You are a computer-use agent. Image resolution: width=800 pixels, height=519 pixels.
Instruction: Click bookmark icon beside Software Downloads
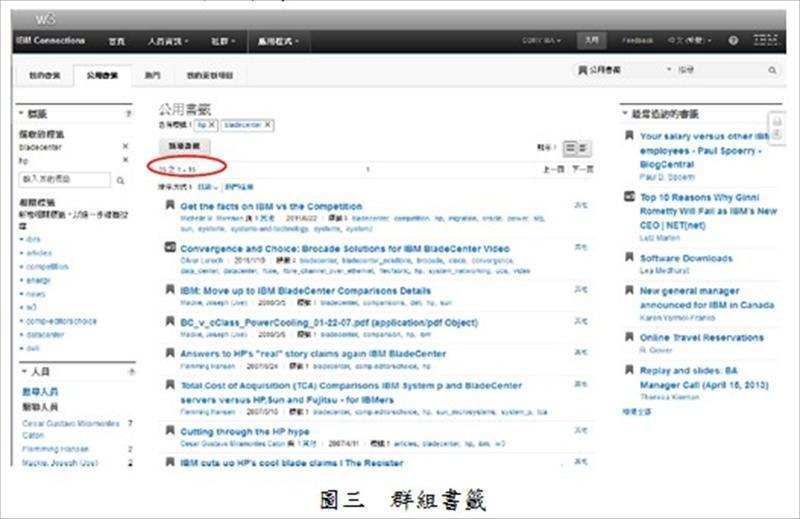pos(627,259)
